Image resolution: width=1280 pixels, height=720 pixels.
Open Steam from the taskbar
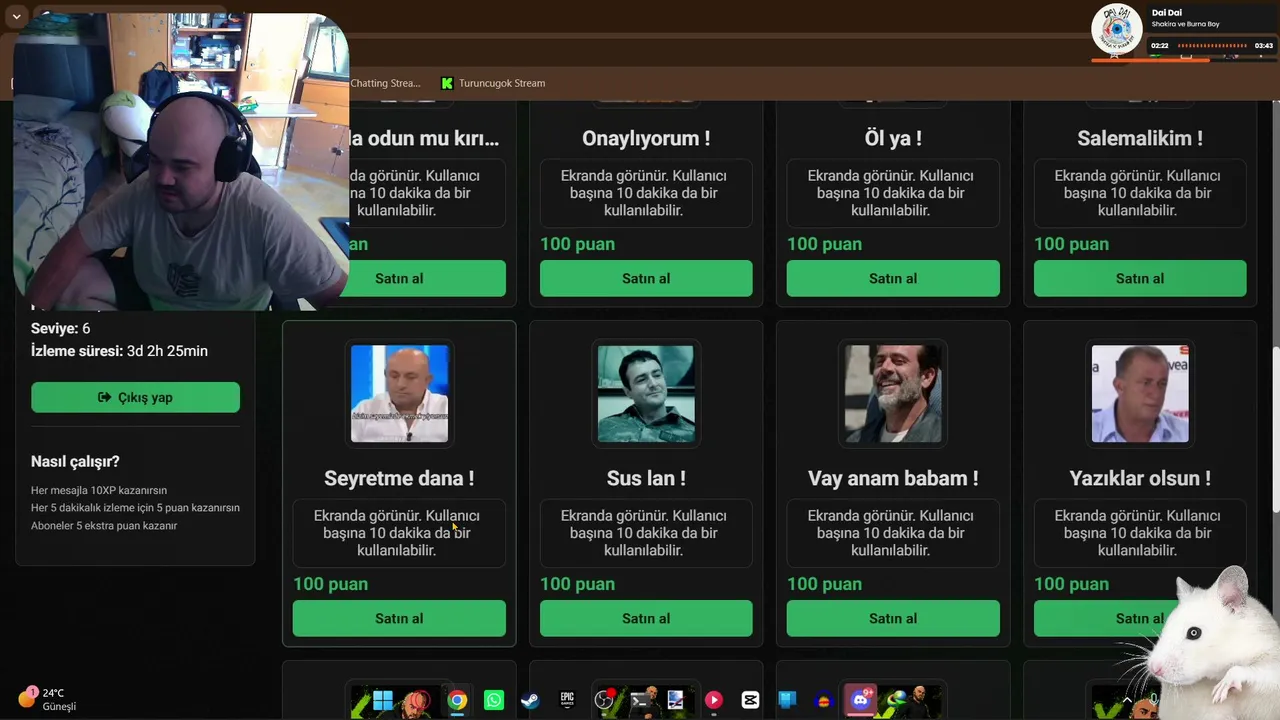(x=530, y=700)
